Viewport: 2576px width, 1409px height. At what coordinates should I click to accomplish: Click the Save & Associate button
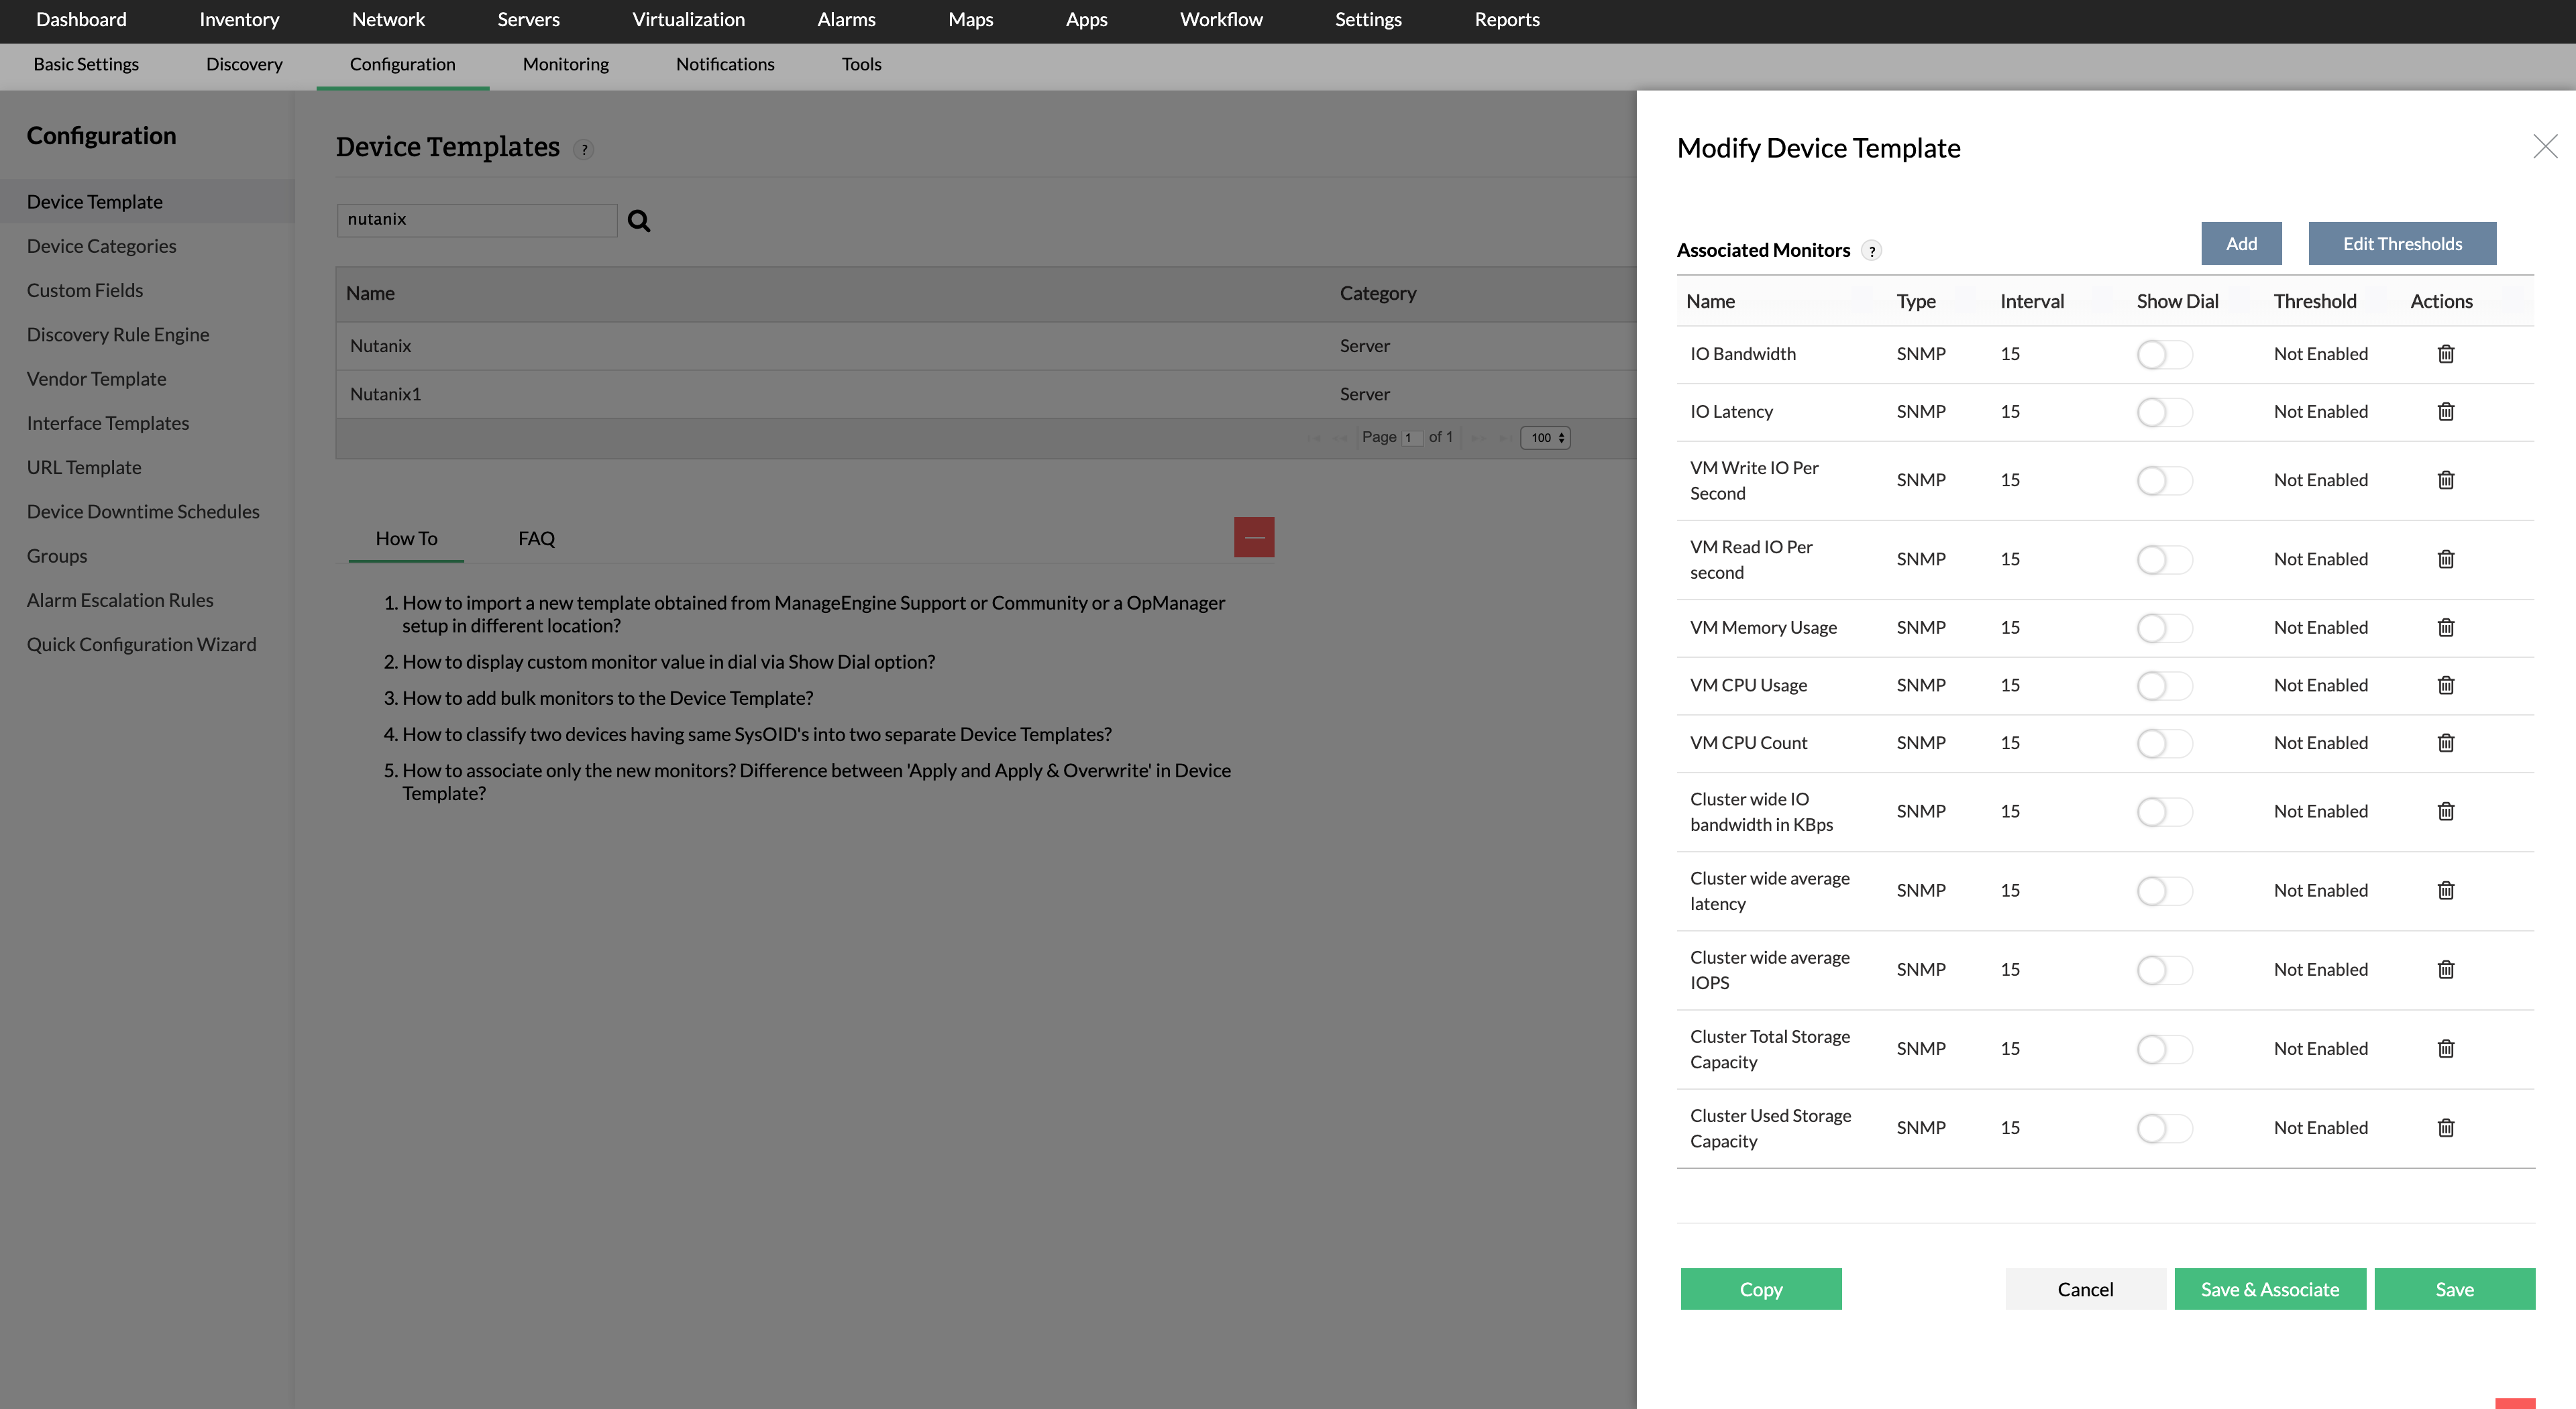(2269, 1289)
